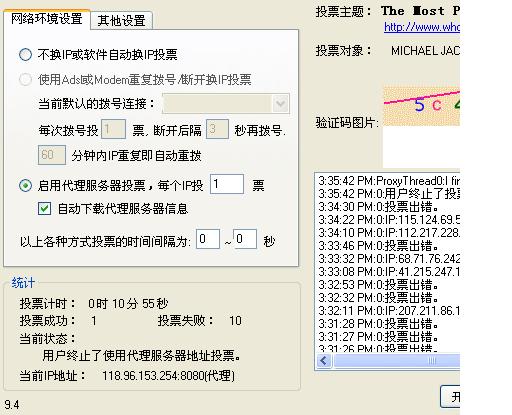Switch to the 其他设置 tab
This screenshot has width=512, height=415.
tap(121, 21)
